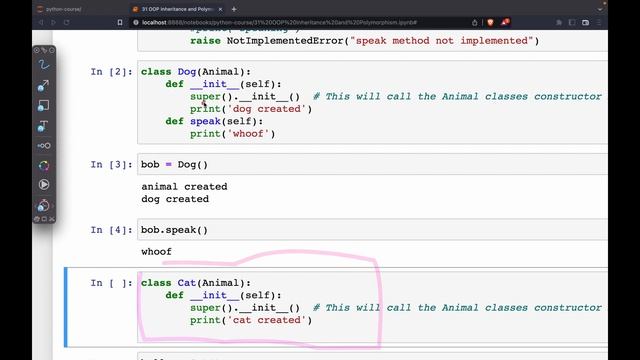The width and height of the screenshot is (640, 360).
Task: Switch to the 31 OOP Inheritance tab
Action: [176, 9]
